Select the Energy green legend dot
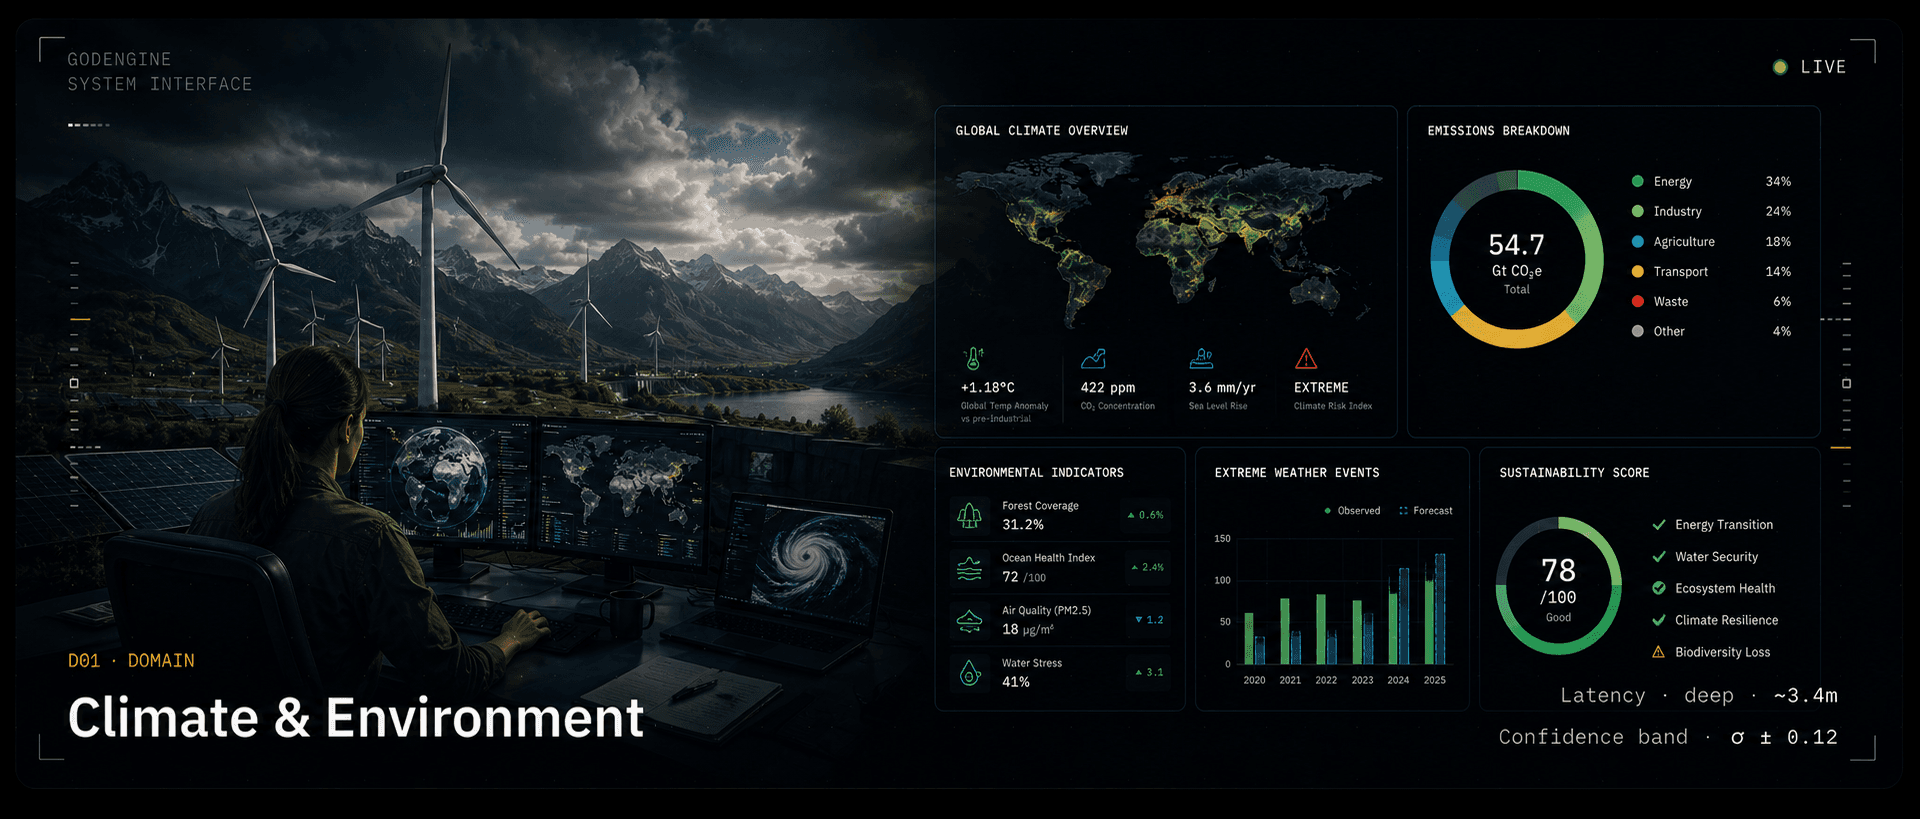The width and height of the screenshot is (1920, 819). [x=1638, y=181]
